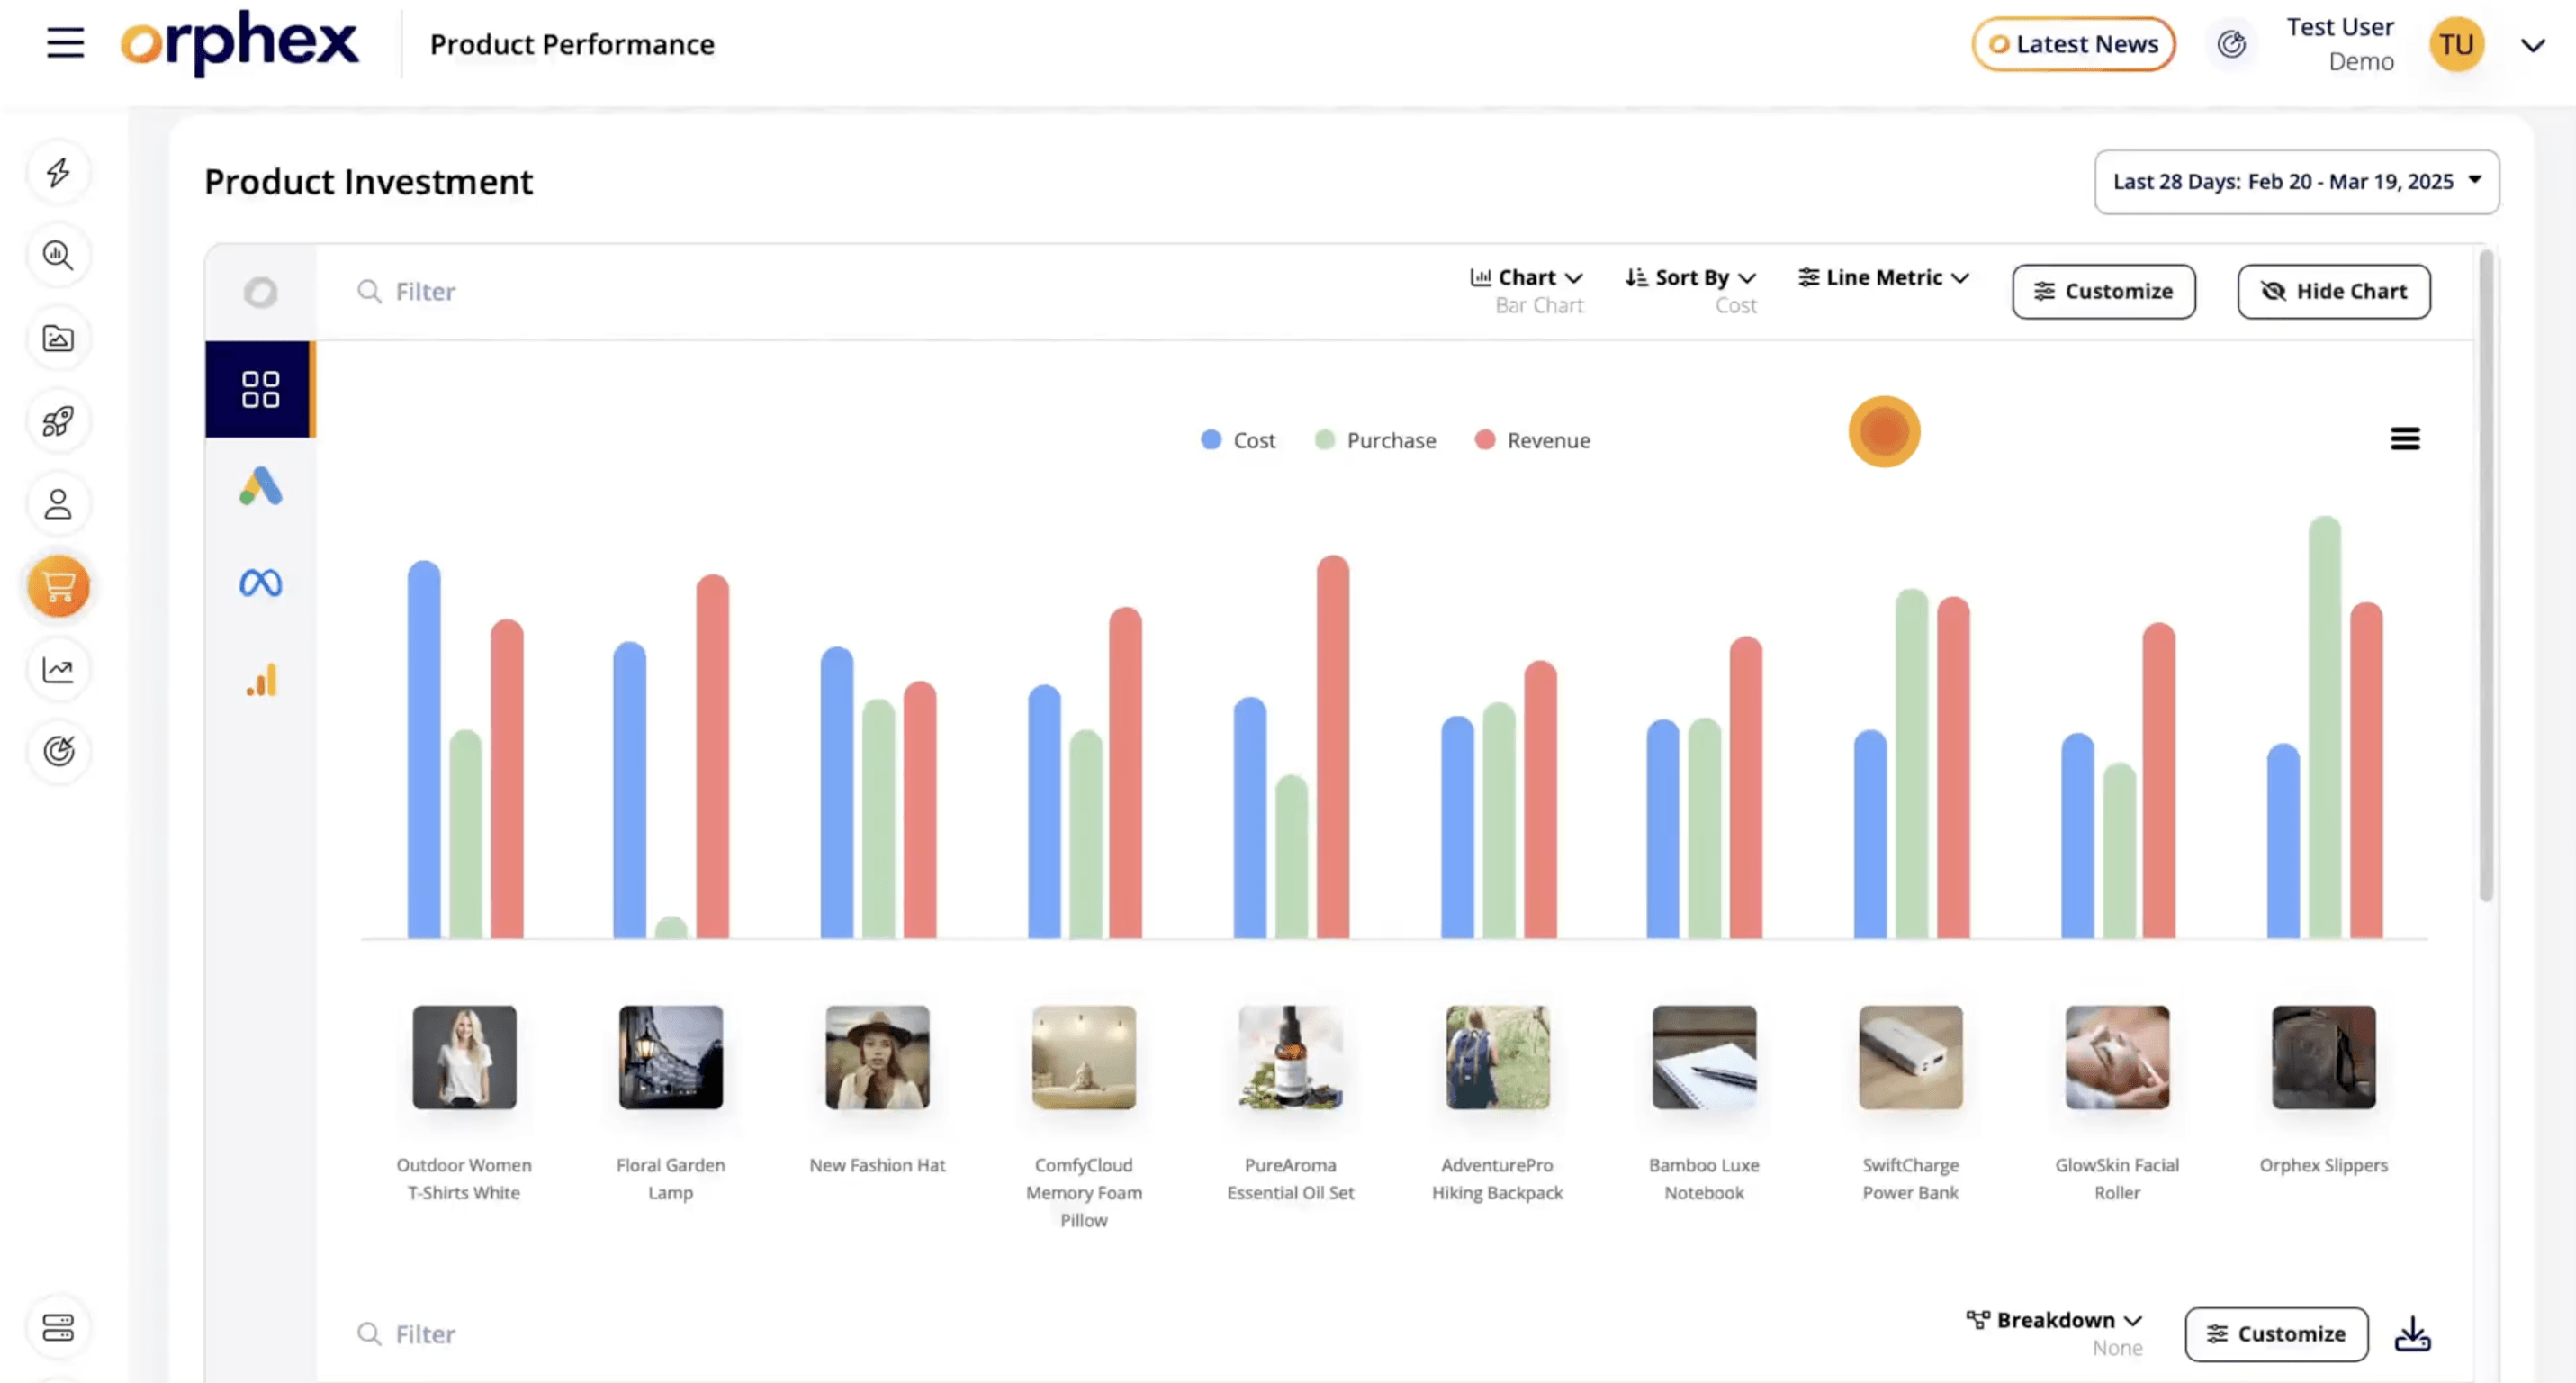Click the top Filter search field
The height and width of the screenshot is (1383, 2576).
880,292
